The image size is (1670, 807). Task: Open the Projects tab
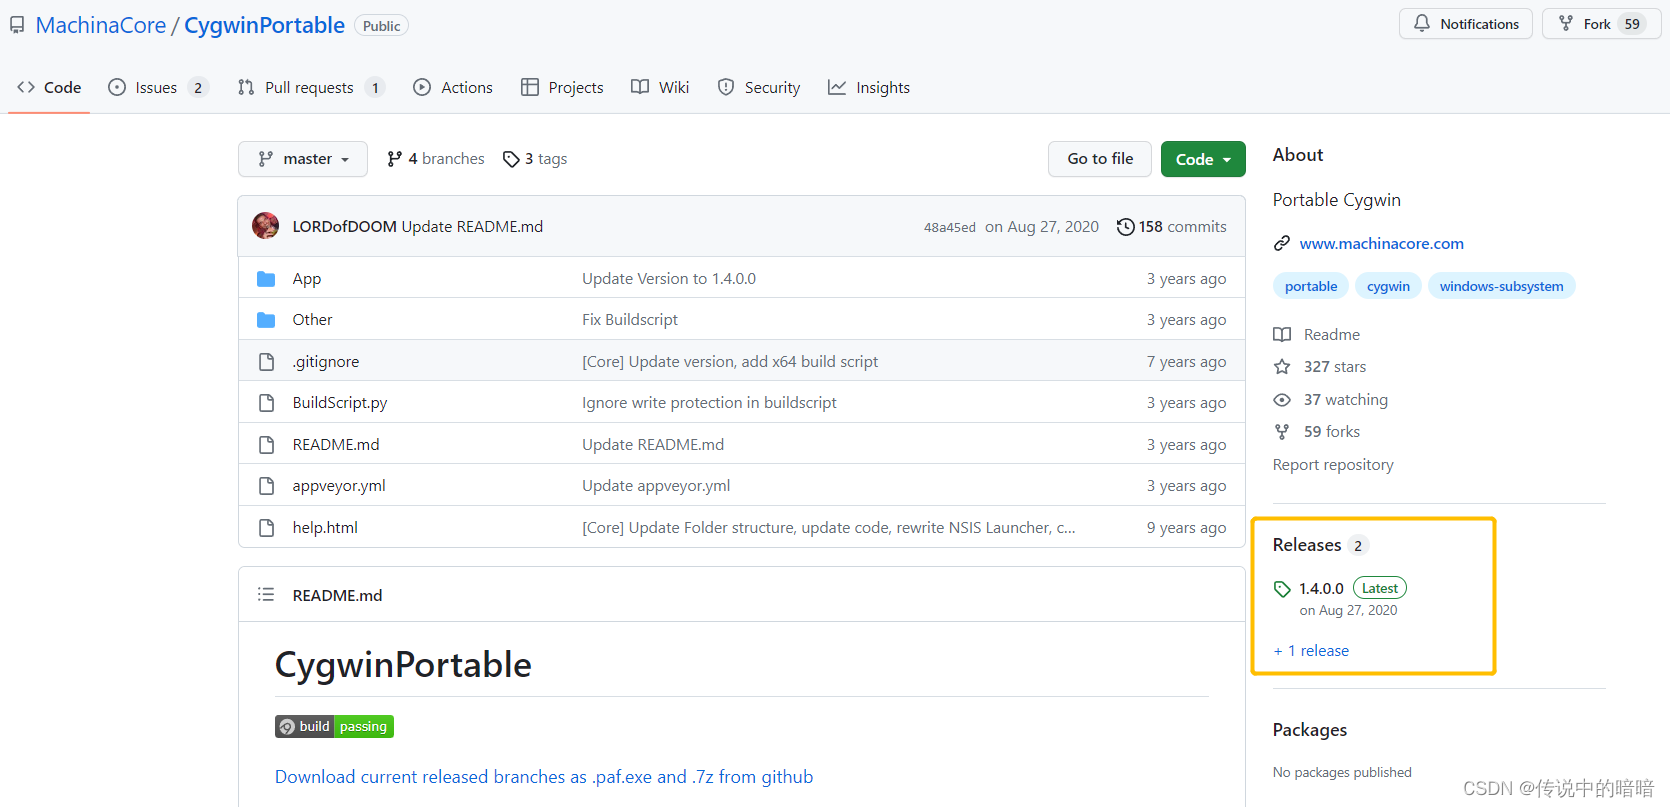click(562, 88)
